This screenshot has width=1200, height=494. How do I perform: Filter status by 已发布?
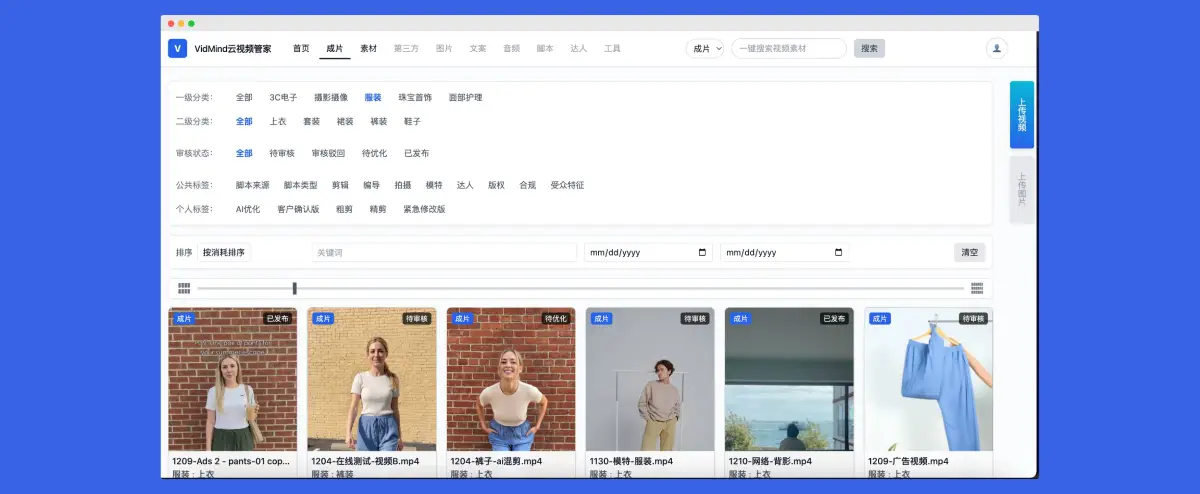(x=417, y=153)
